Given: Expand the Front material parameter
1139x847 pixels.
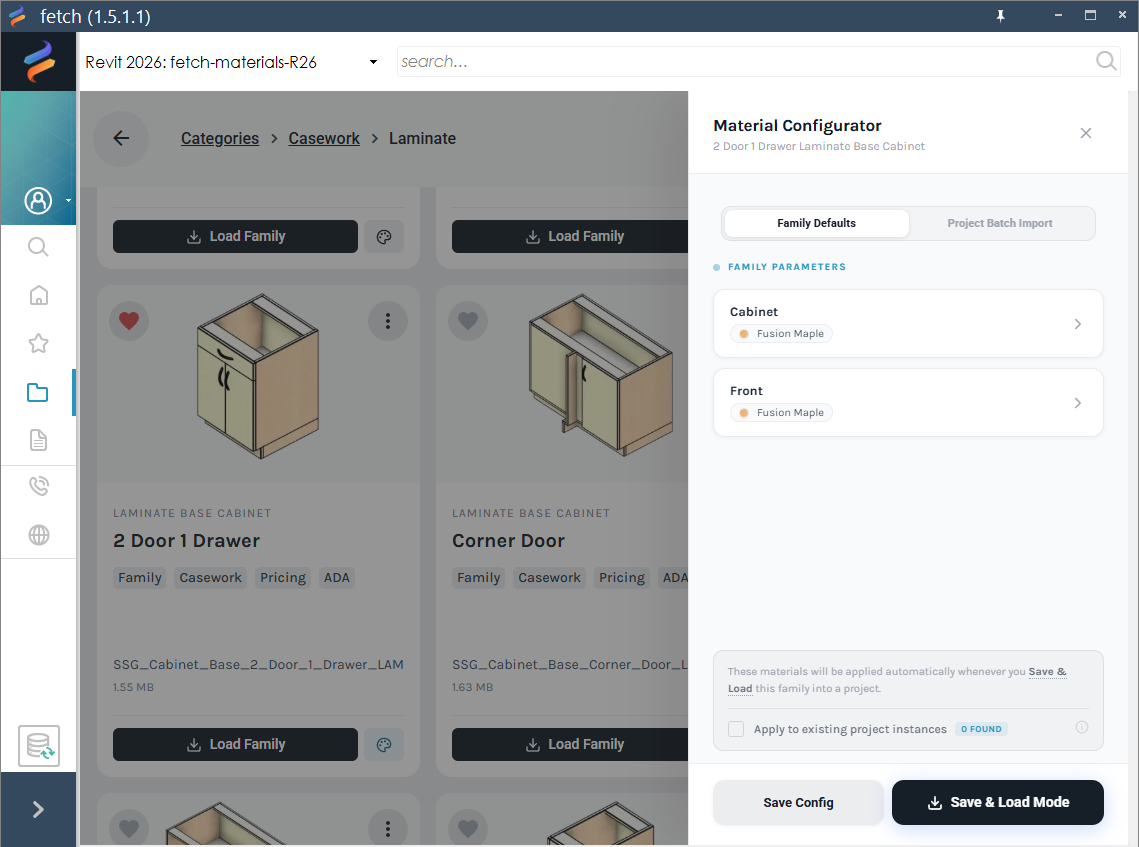Looking at the screenshot, I should pyautogui.click(x=908, y=402).
